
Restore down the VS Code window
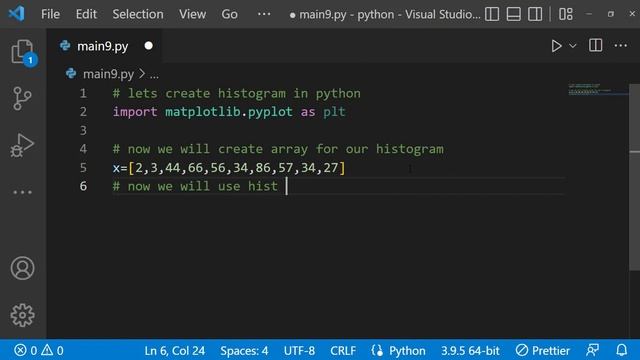click(611, 14)
